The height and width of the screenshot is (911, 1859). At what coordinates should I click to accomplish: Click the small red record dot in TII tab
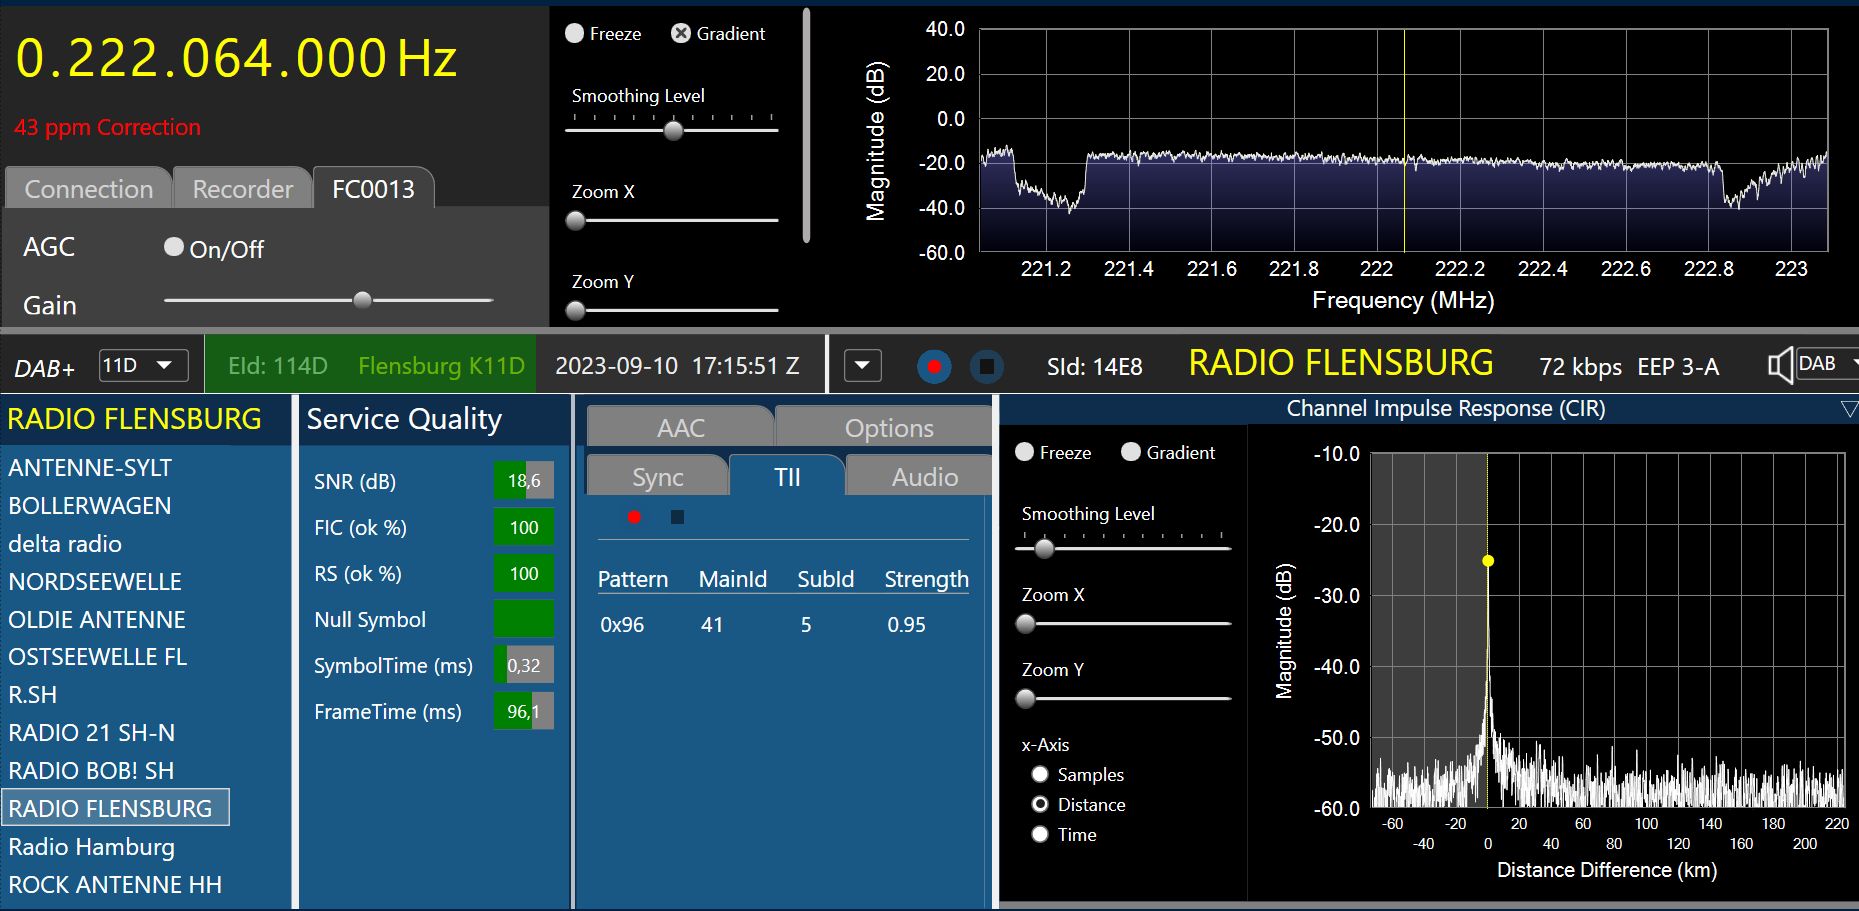[634, 517]
